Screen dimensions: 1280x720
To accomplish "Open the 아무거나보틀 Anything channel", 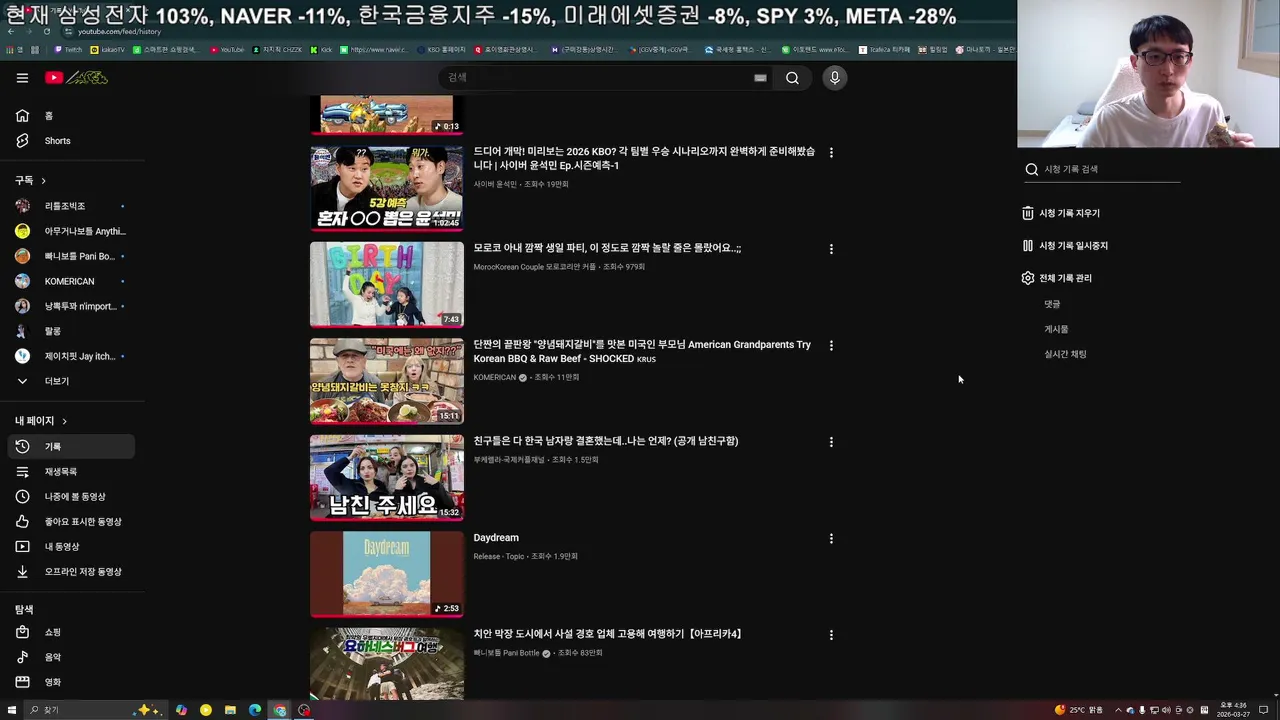I will 70,231.
